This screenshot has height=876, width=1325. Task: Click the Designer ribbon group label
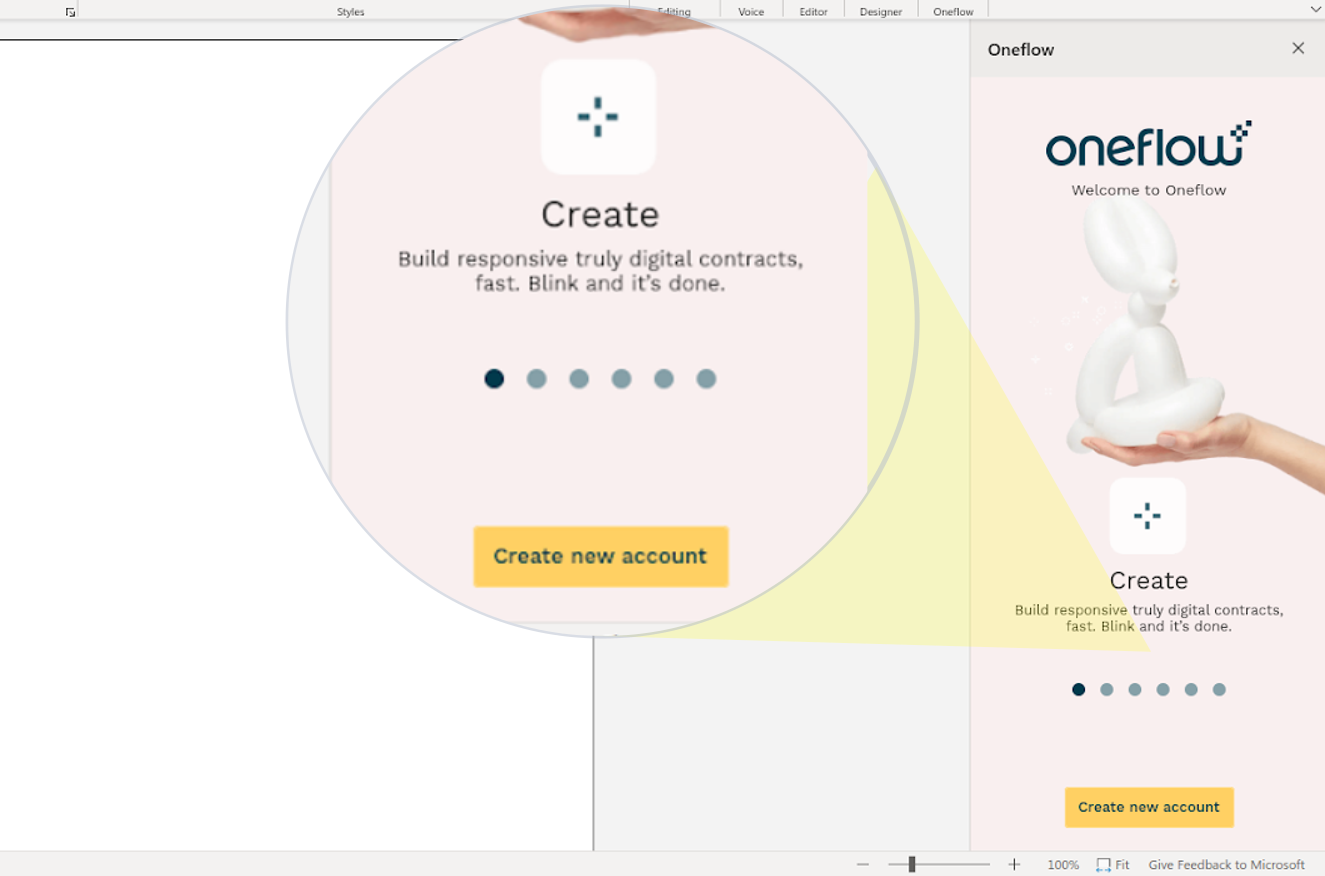tap(881, 12)
